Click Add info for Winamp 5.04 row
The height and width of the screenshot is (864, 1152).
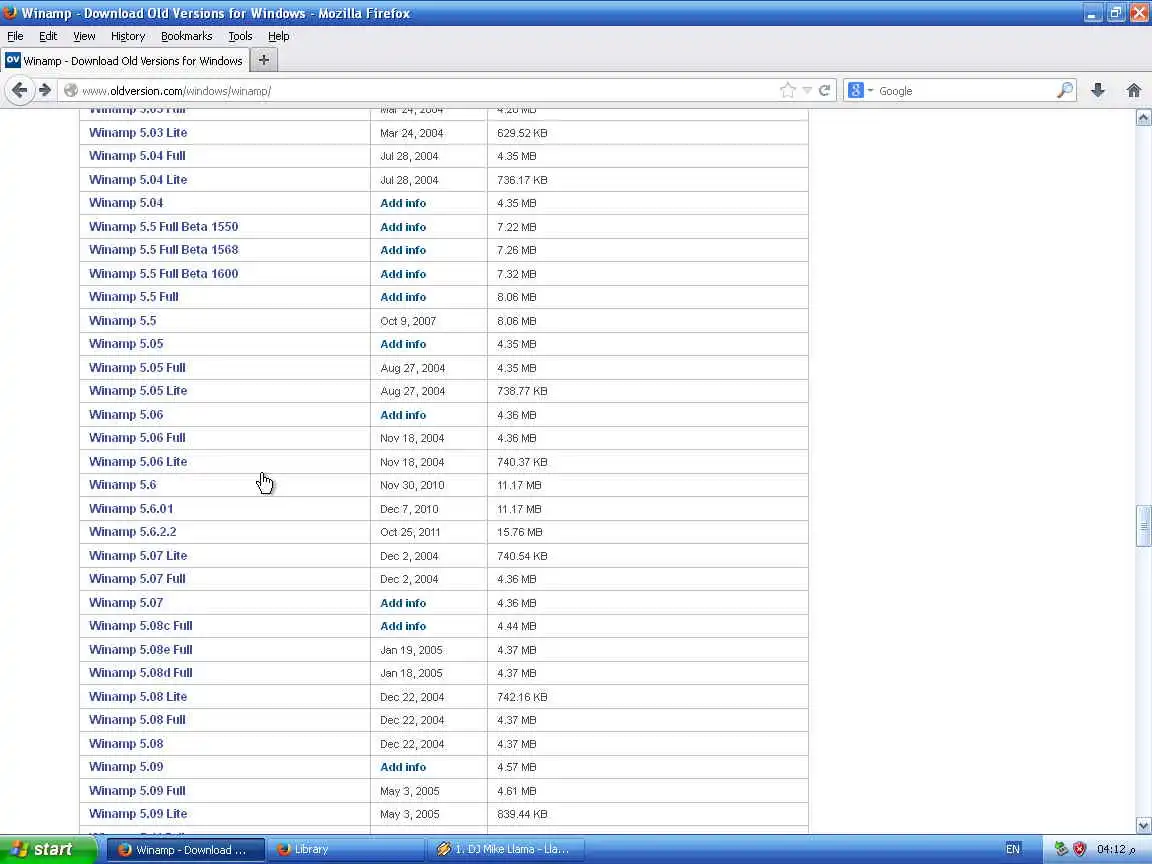click(403, 203)
